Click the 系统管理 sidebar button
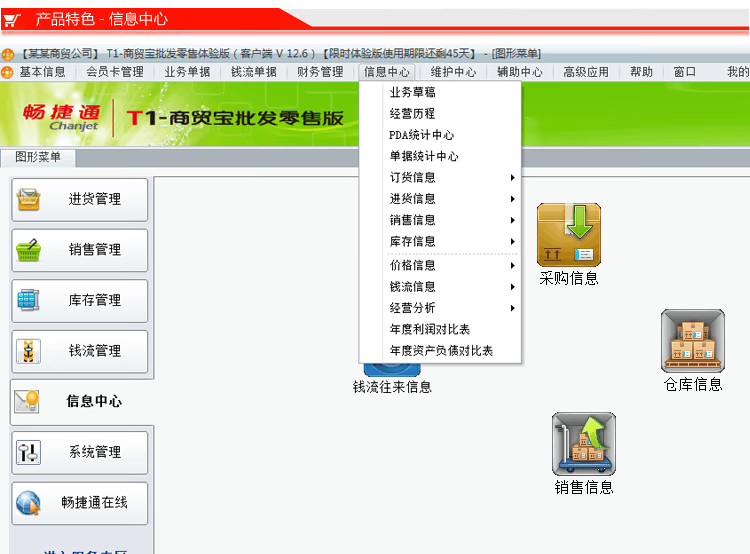 pyautogui.click(x=79, y=452)
